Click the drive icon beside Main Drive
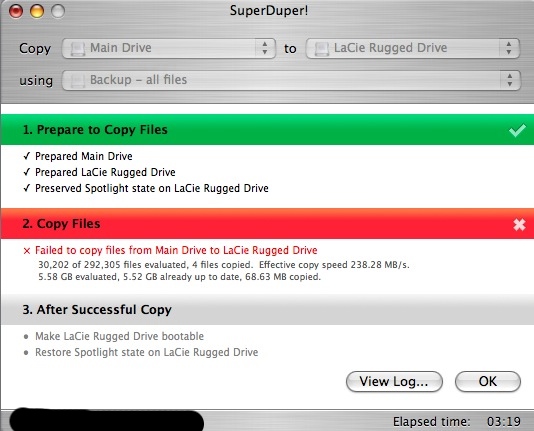Screen dimensions: 534x431 [78, 49]
